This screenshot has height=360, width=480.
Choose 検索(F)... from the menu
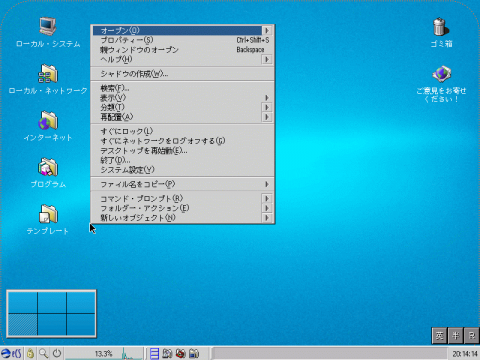[182, 88]
